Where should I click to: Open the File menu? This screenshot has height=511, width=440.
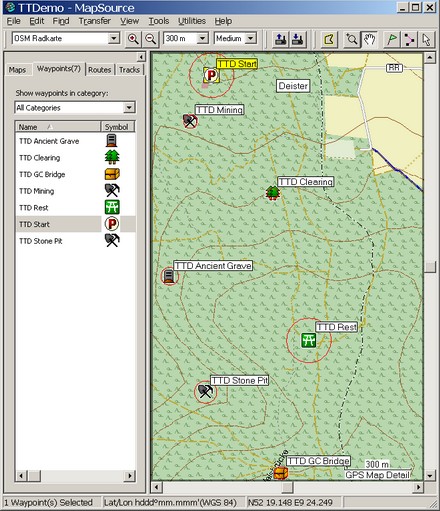point(14,21)
